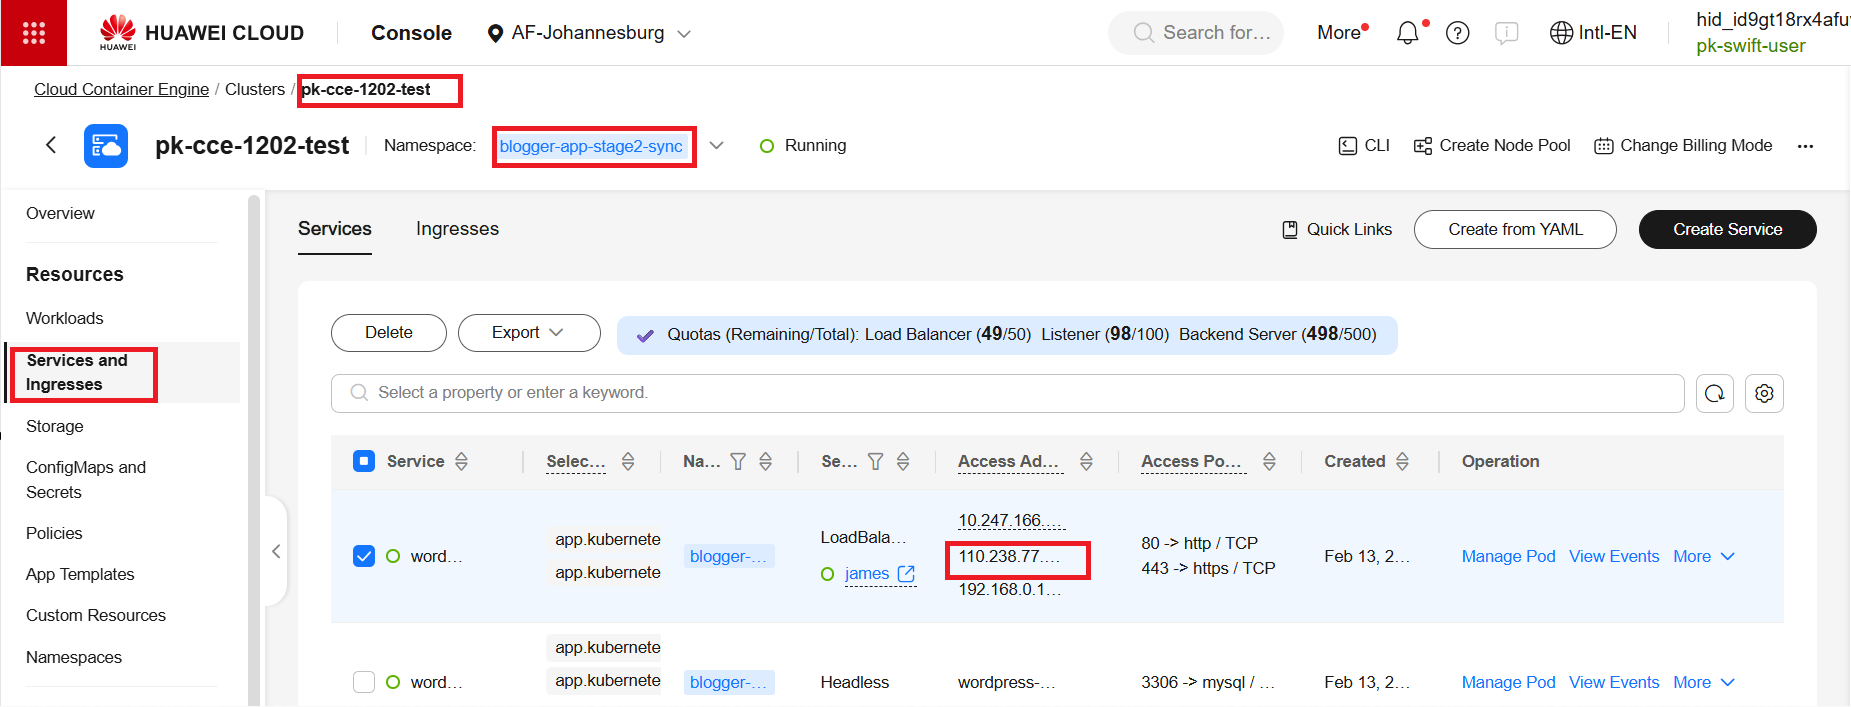The width and height of the screenshot is (1851, 707).
Task: Open the CLI terminal icon
Action: point(1348,146)
